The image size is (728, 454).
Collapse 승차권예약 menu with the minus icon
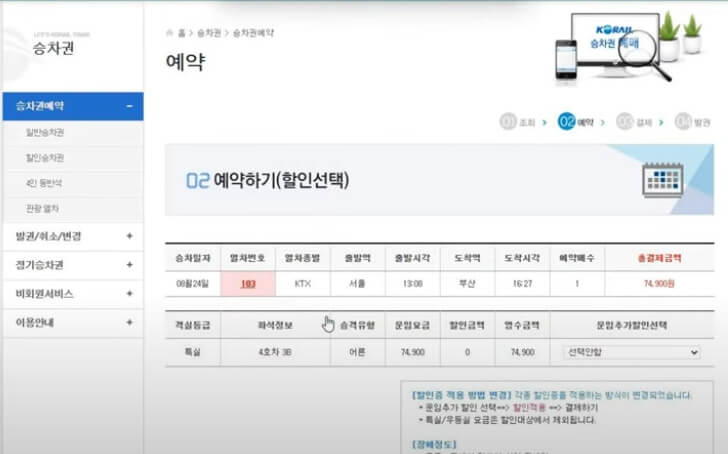tap(130, 106)
